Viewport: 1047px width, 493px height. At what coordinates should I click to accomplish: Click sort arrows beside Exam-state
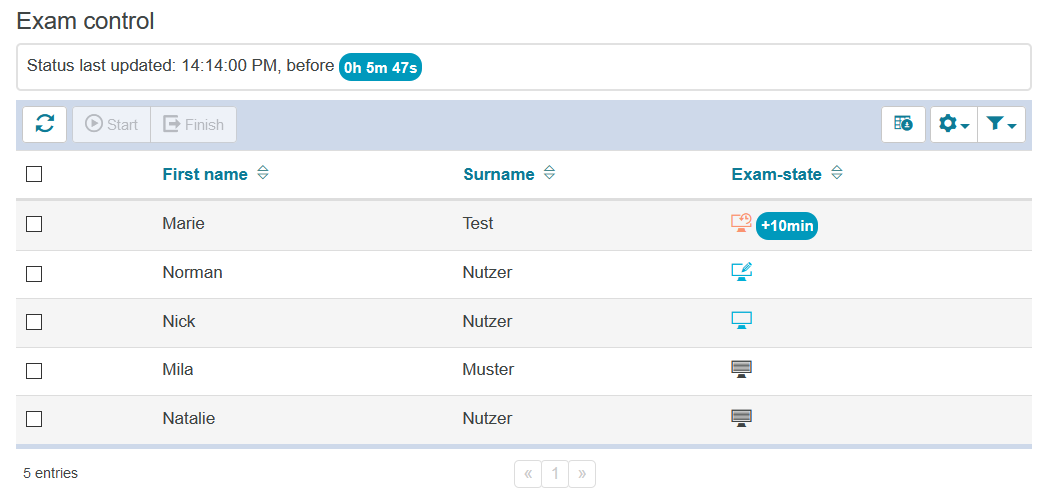(x=837, y=174)
